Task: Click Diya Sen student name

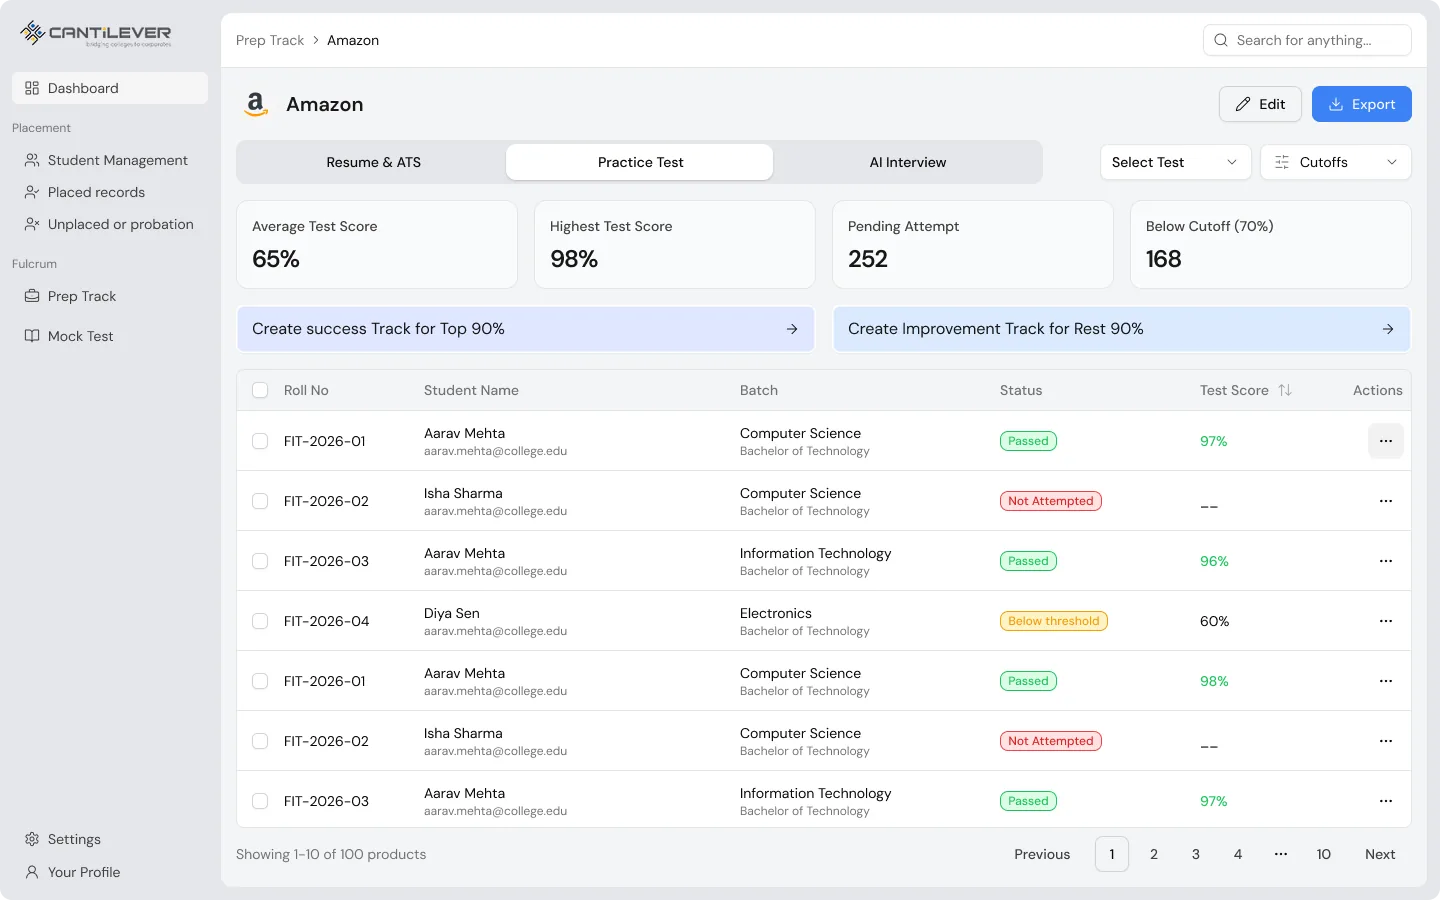Action: point(452,613)
